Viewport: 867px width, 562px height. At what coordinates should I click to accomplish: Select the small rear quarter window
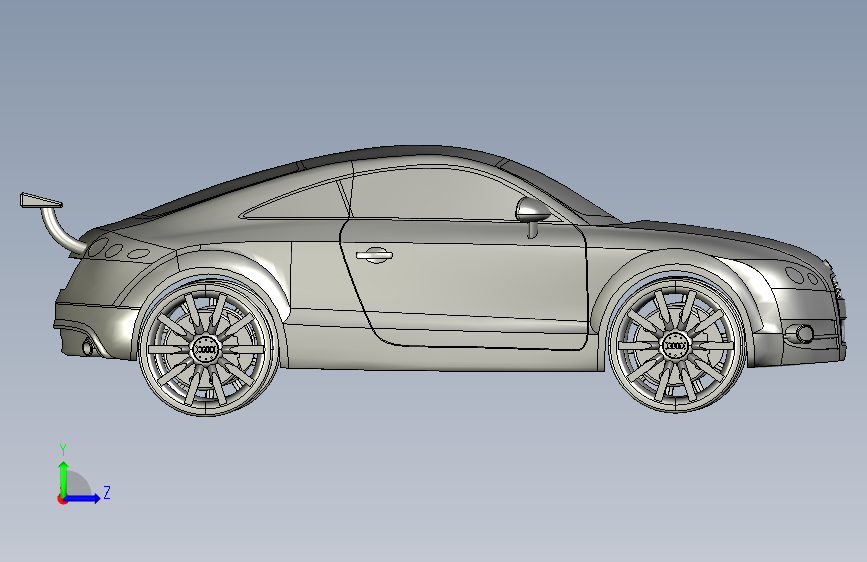[x=299, y=200]
